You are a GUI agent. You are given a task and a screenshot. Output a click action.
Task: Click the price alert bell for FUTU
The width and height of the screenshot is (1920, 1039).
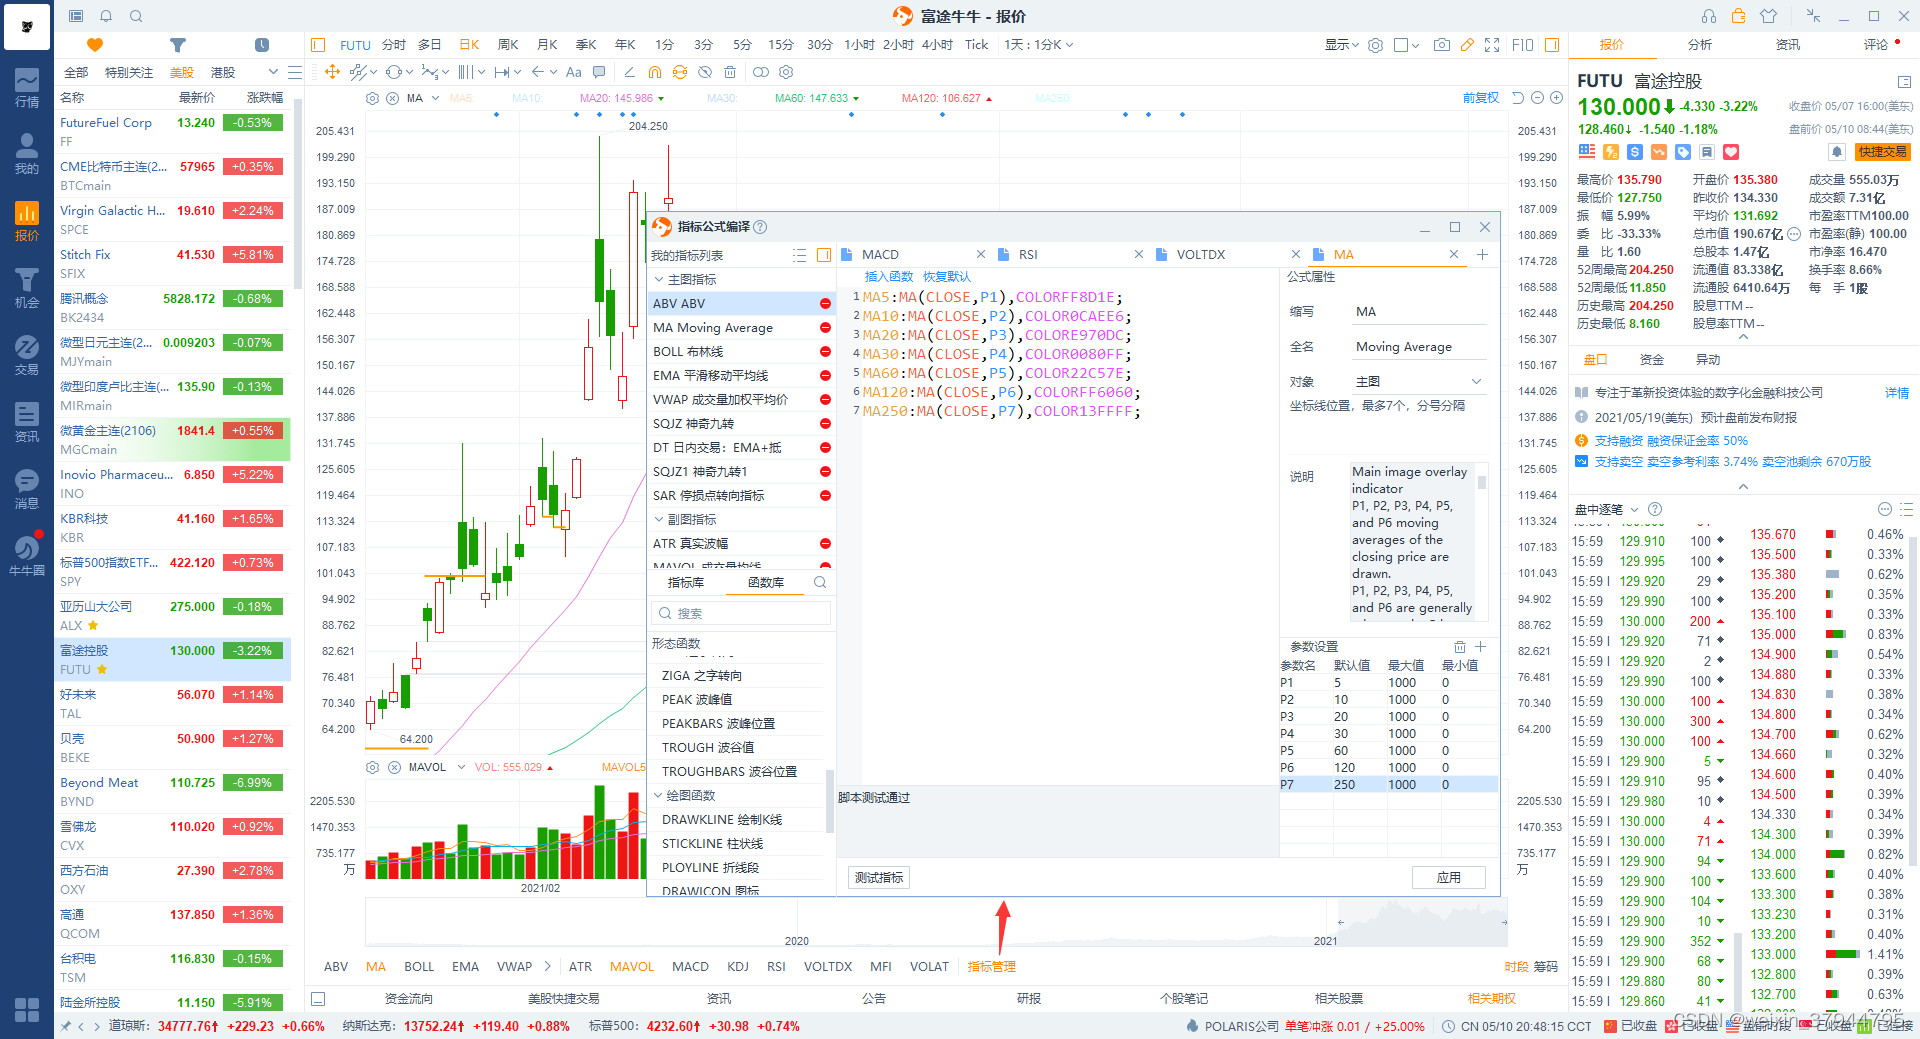click(x=1837, y=152)
